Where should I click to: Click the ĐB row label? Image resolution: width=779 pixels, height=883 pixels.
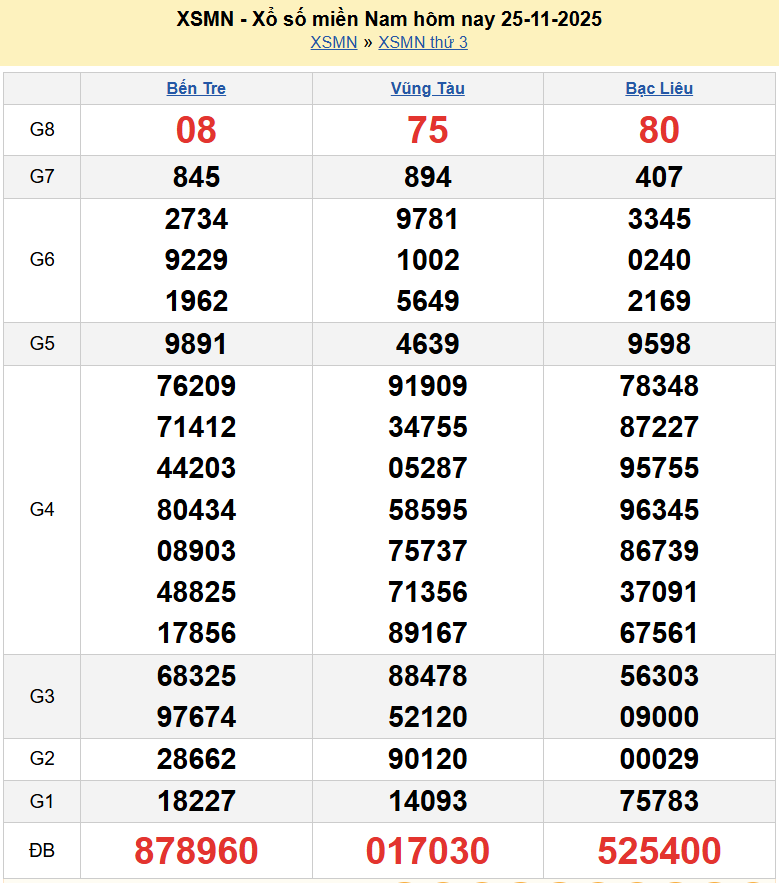(x=42, y=851)
